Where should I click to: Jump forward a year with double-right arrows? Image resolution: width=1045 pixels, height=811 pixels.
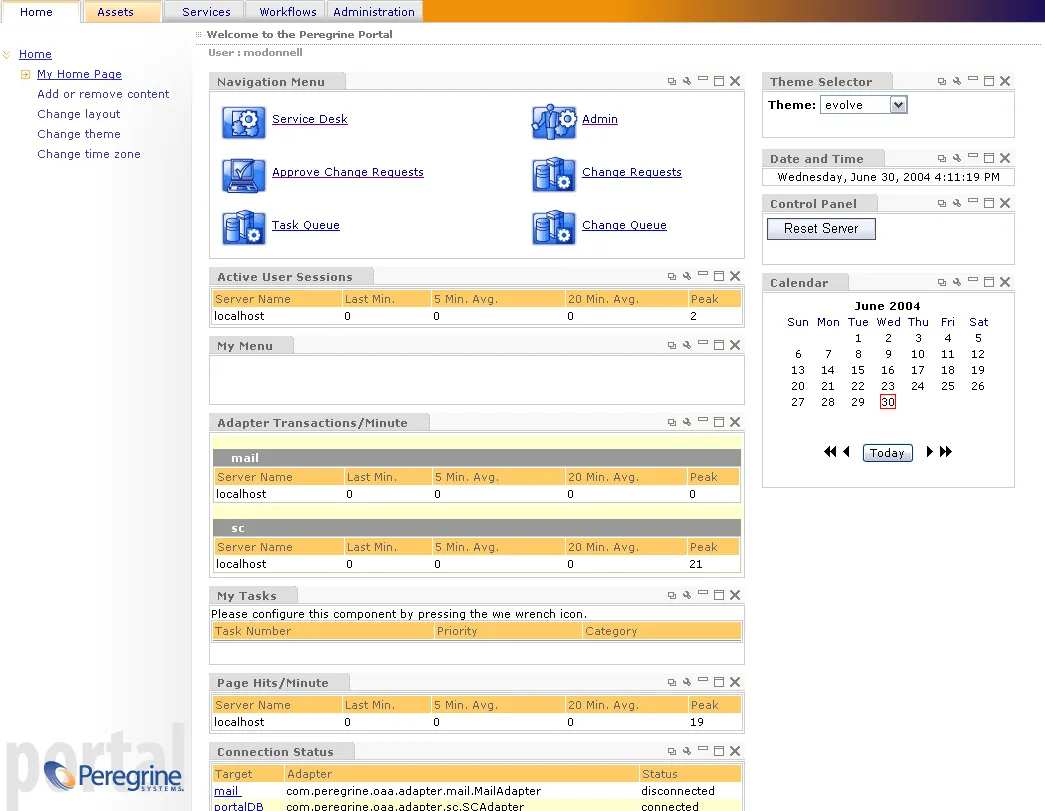946,452
